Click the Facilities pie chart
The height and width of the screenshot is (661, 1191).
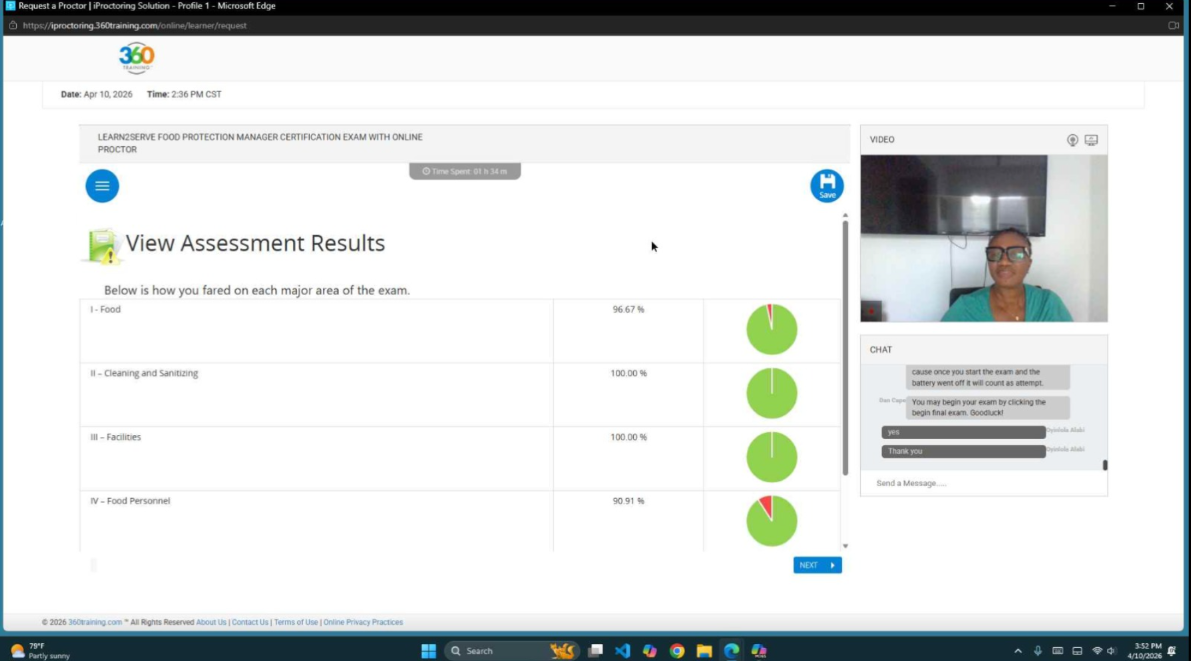click(x=772, y=457)
